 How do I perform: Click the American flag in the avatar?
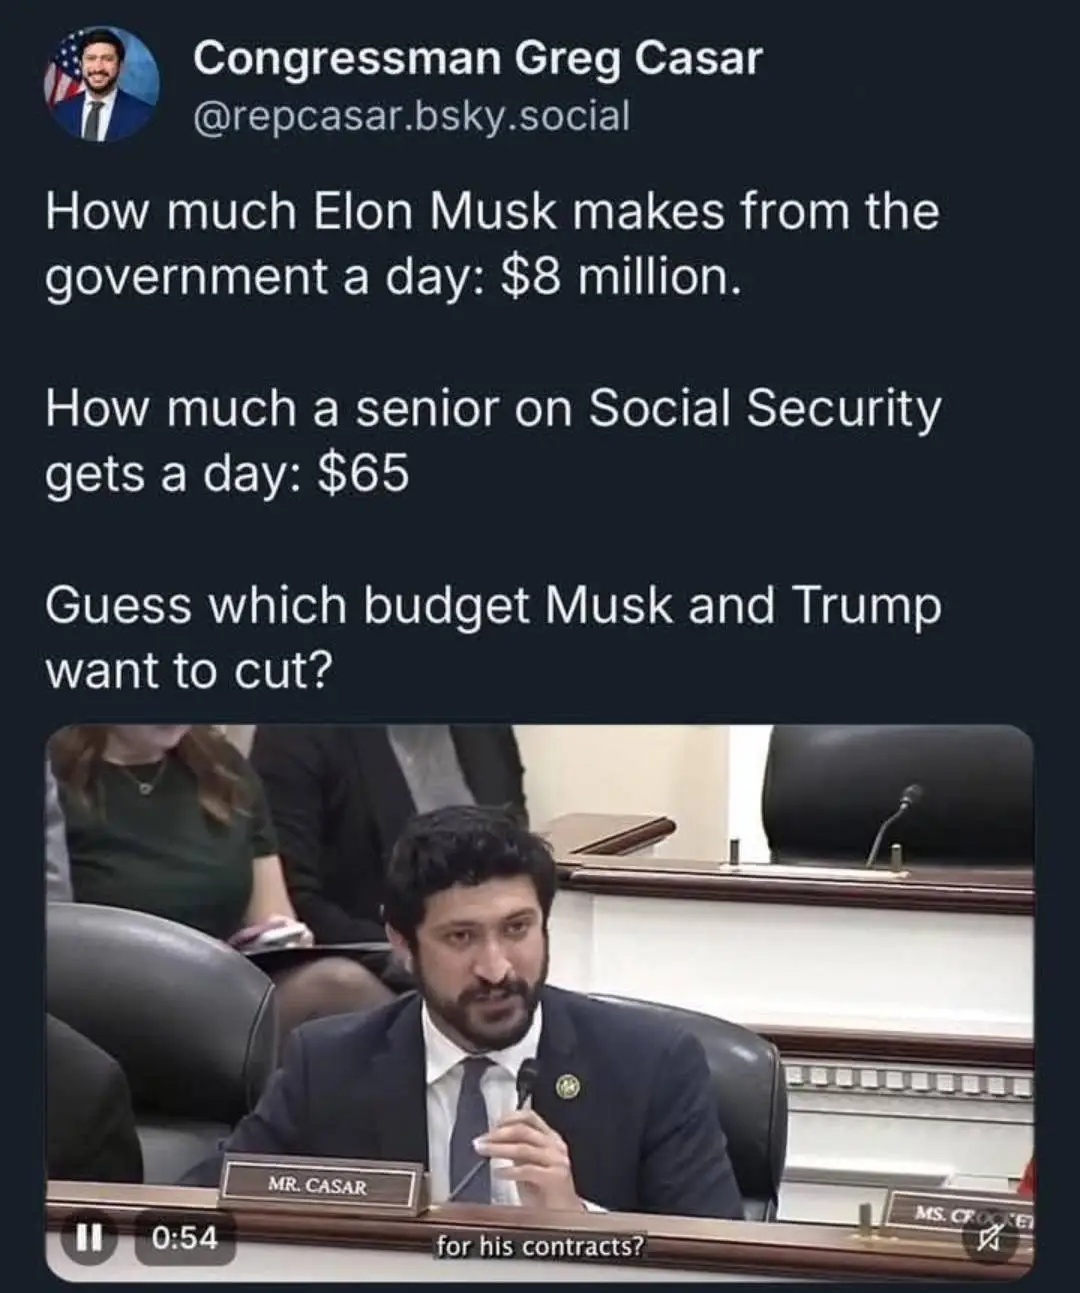tap(62, 74)
